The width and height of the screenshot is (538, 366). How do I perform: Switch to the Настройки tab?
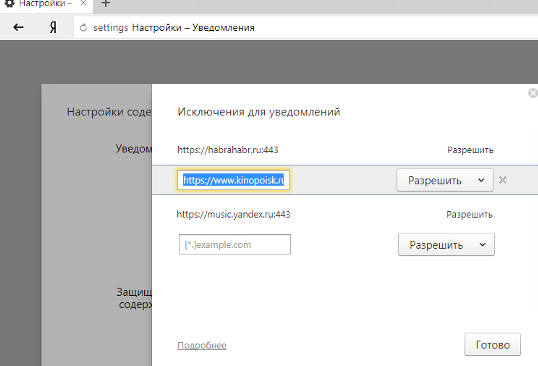[42, 3]
